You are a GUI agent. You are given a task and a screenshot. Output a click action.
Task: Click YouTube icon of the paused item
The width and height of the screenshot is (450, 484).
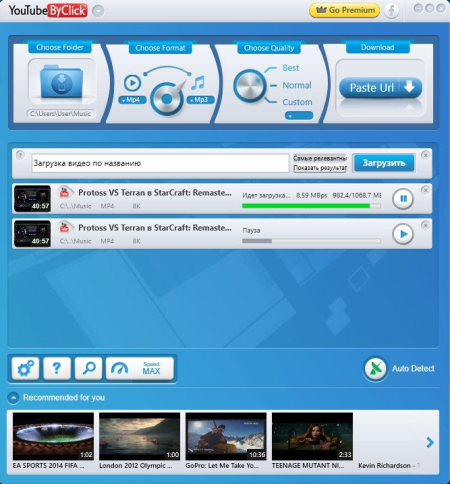click(x=65, y=228)
